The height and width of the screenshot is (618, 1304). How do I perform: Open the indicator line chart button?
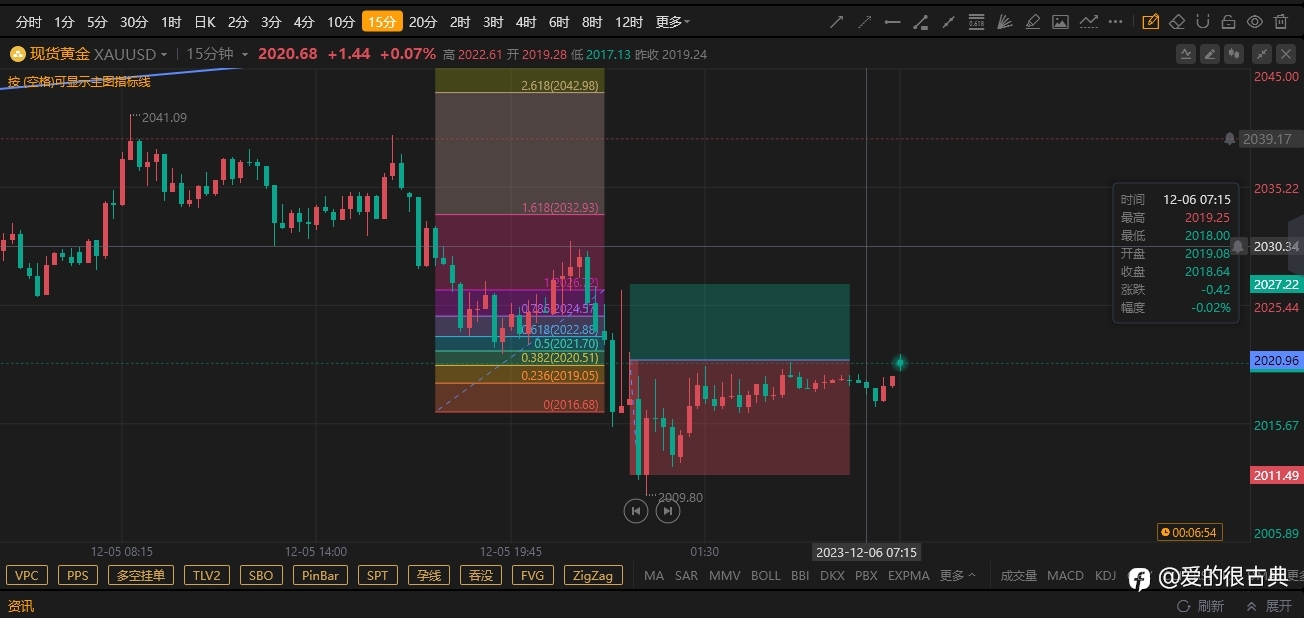tap(1186, 54)
